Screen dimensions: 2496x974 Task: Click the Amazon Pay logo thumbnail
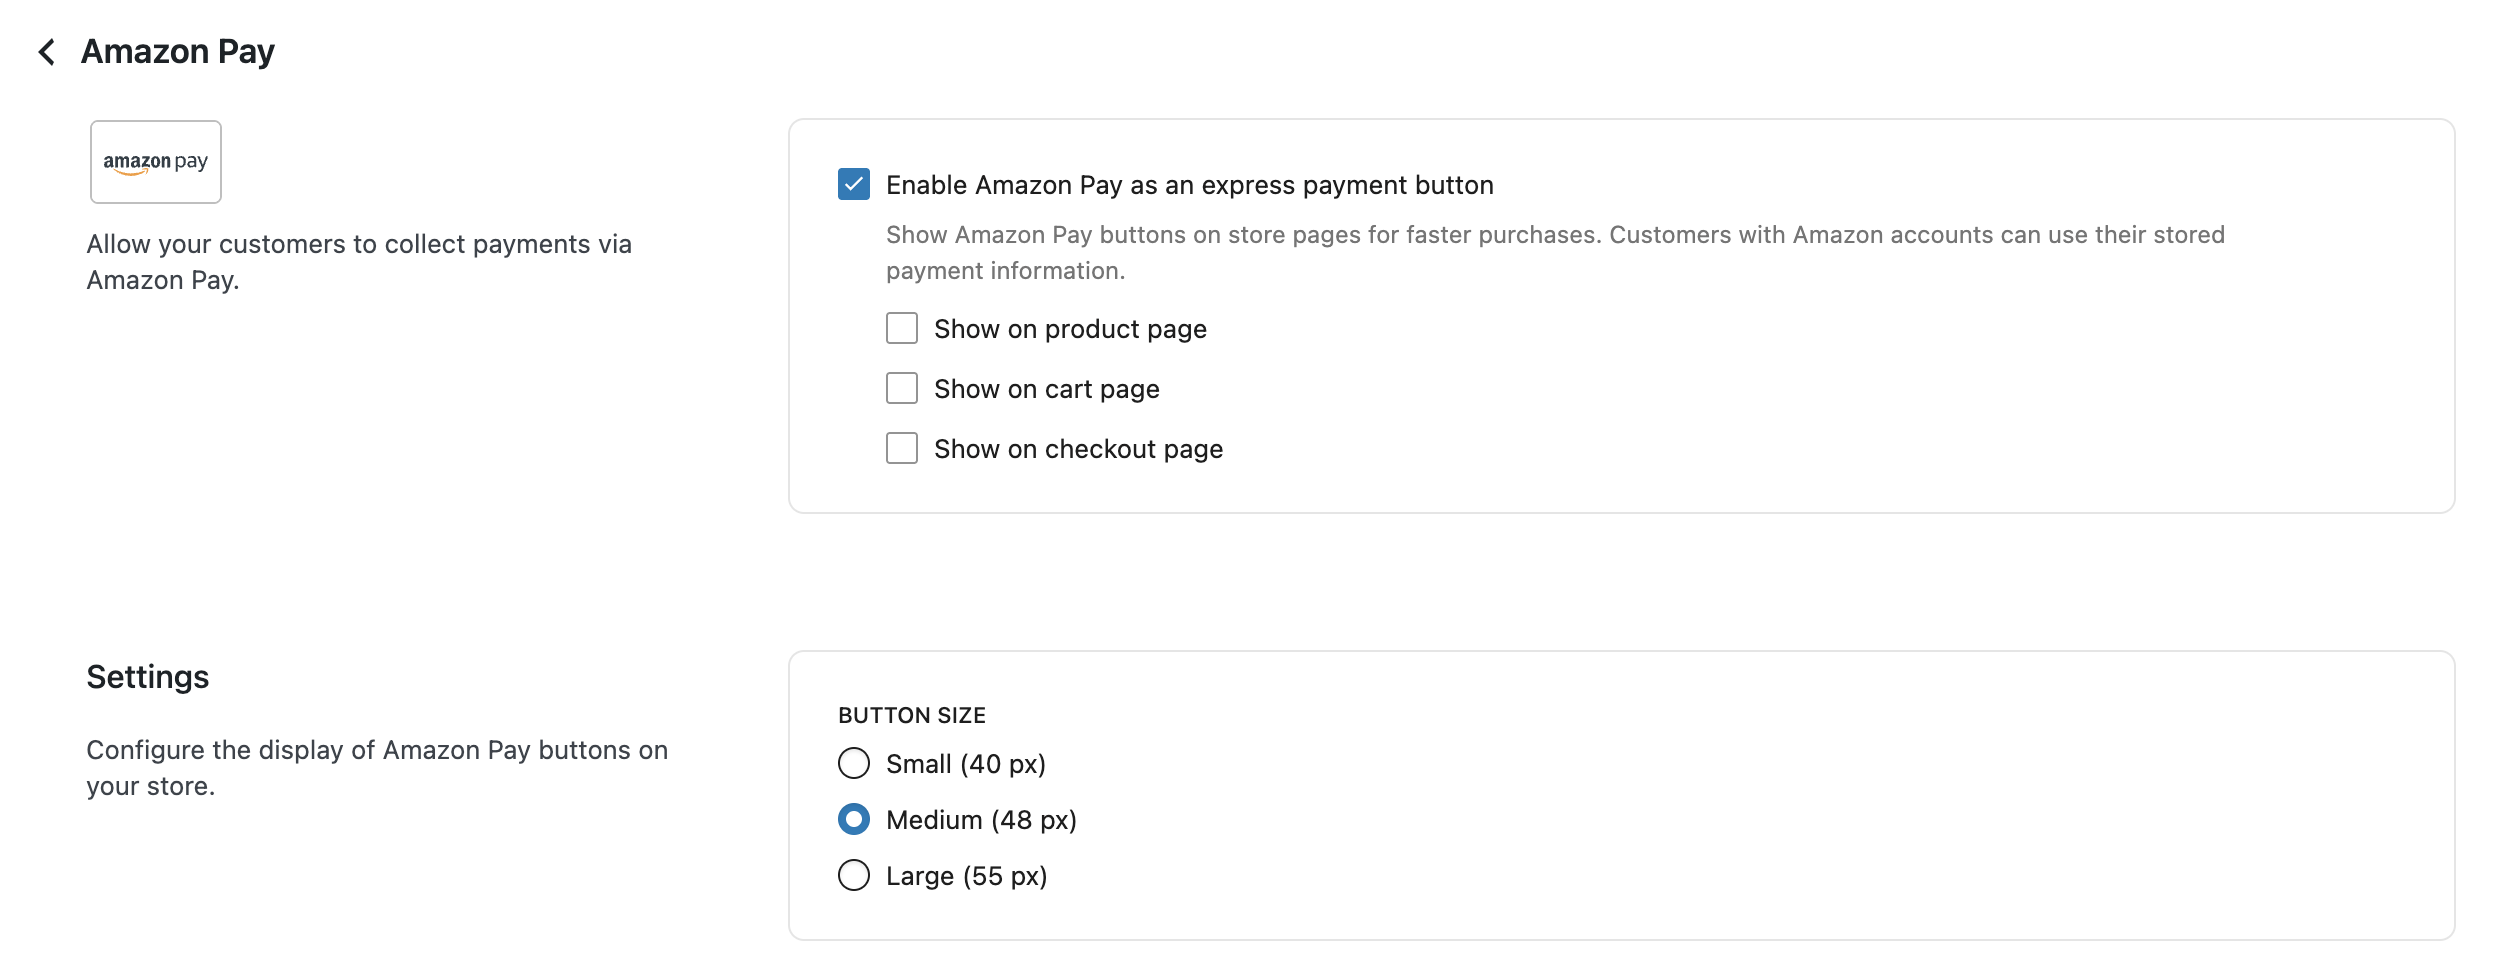tap(156, 162)
